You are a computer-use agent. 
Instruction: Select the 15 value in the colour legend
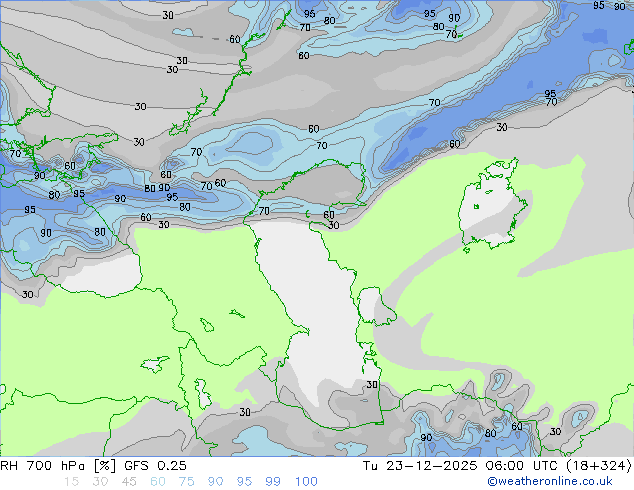point(71,482)
